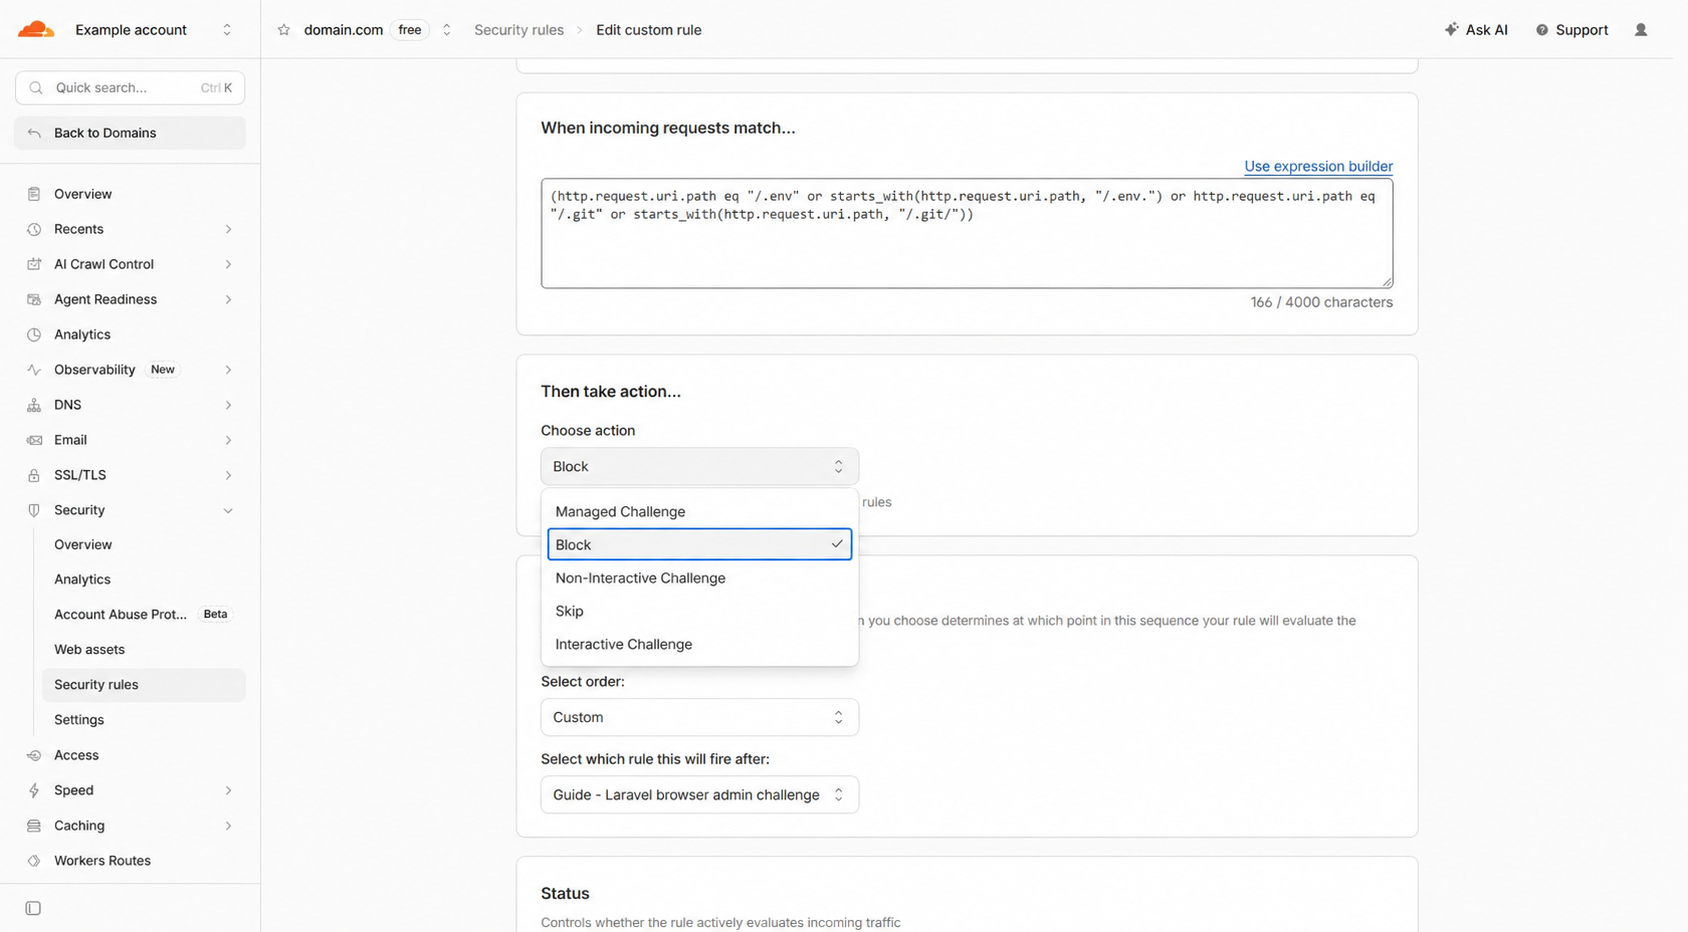
Task: Click the Email envelope icon
Action: click(34, 440)
